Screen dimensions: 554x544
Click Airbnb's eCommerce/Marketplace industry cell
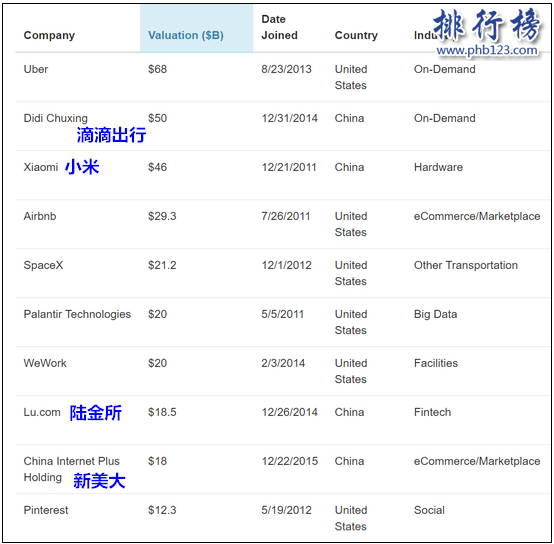(x=477, y=216)
